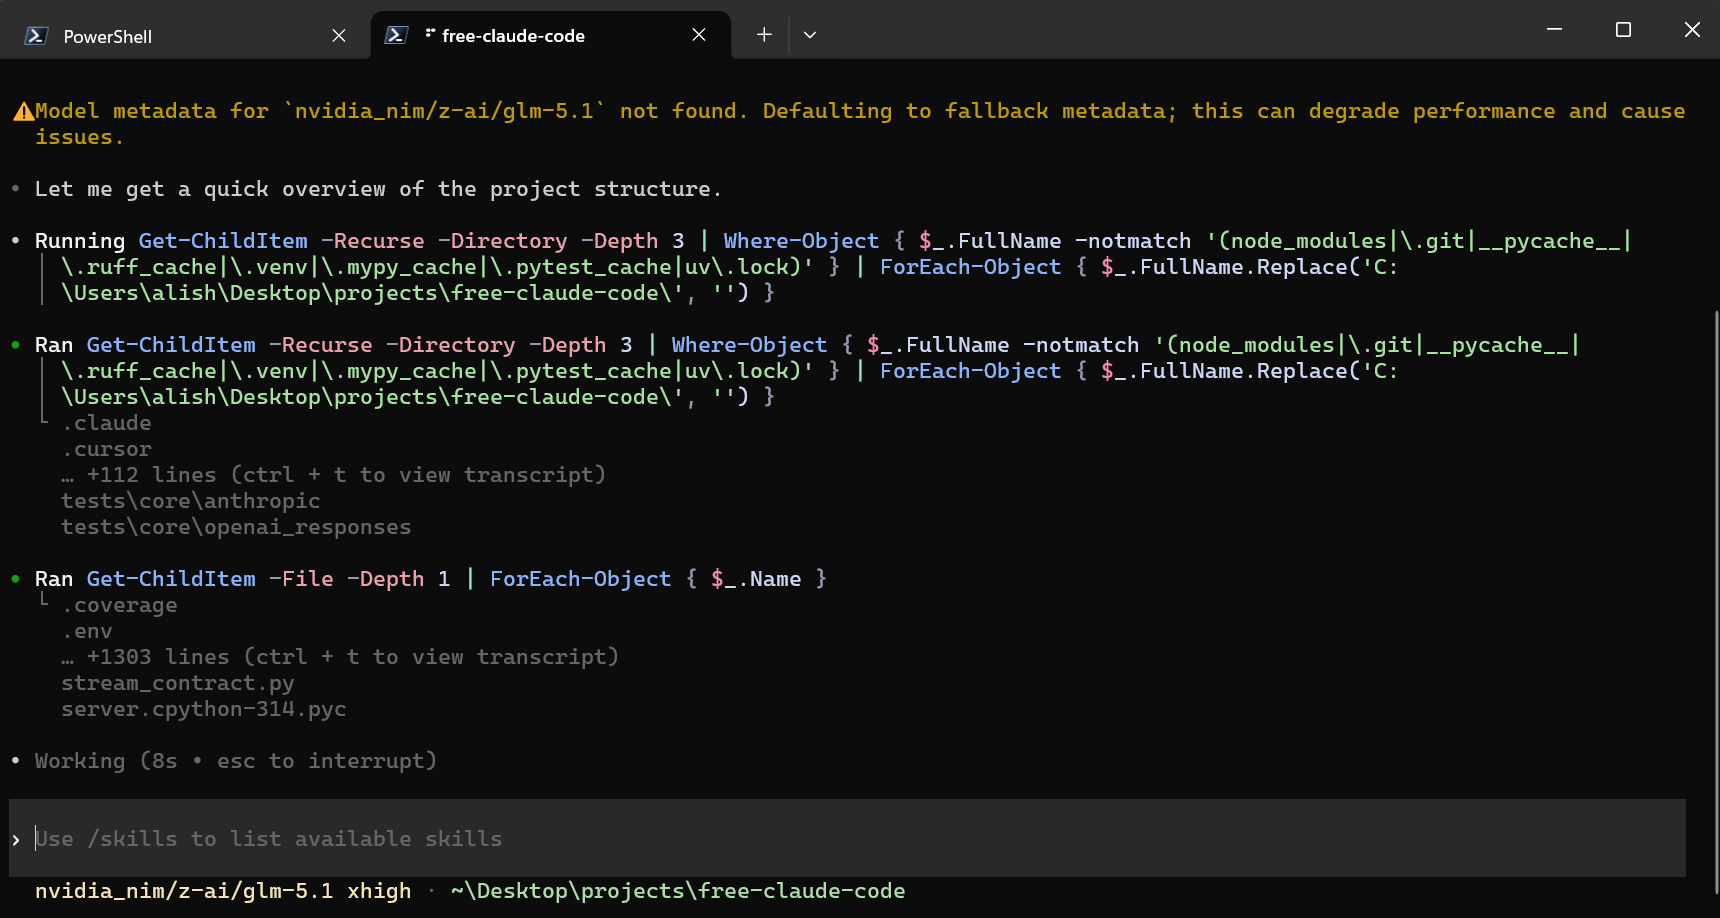Click the '.coverage' file name
This screenshot has height=918, width=1720.
pos(120,605)
